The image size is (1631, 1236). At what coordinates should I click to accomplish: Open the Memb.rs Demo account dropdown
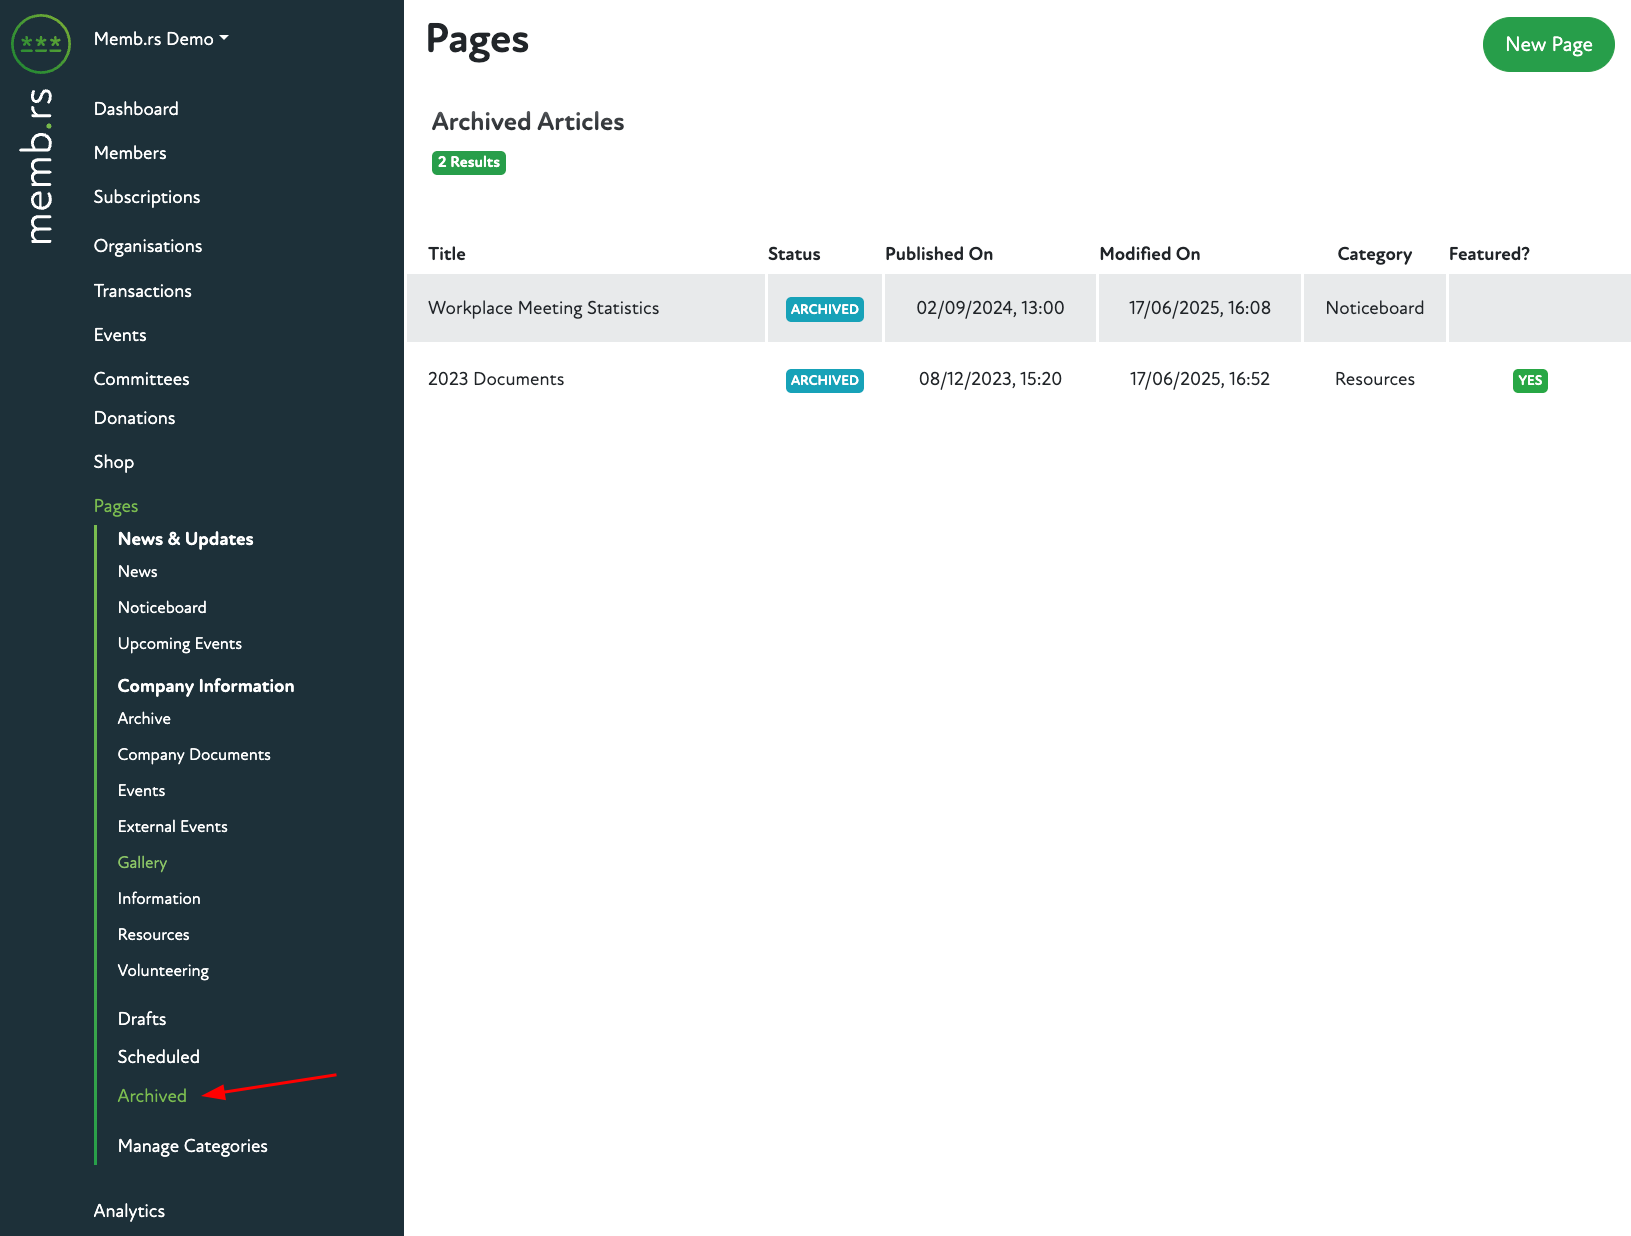click(x=160, y=39)
